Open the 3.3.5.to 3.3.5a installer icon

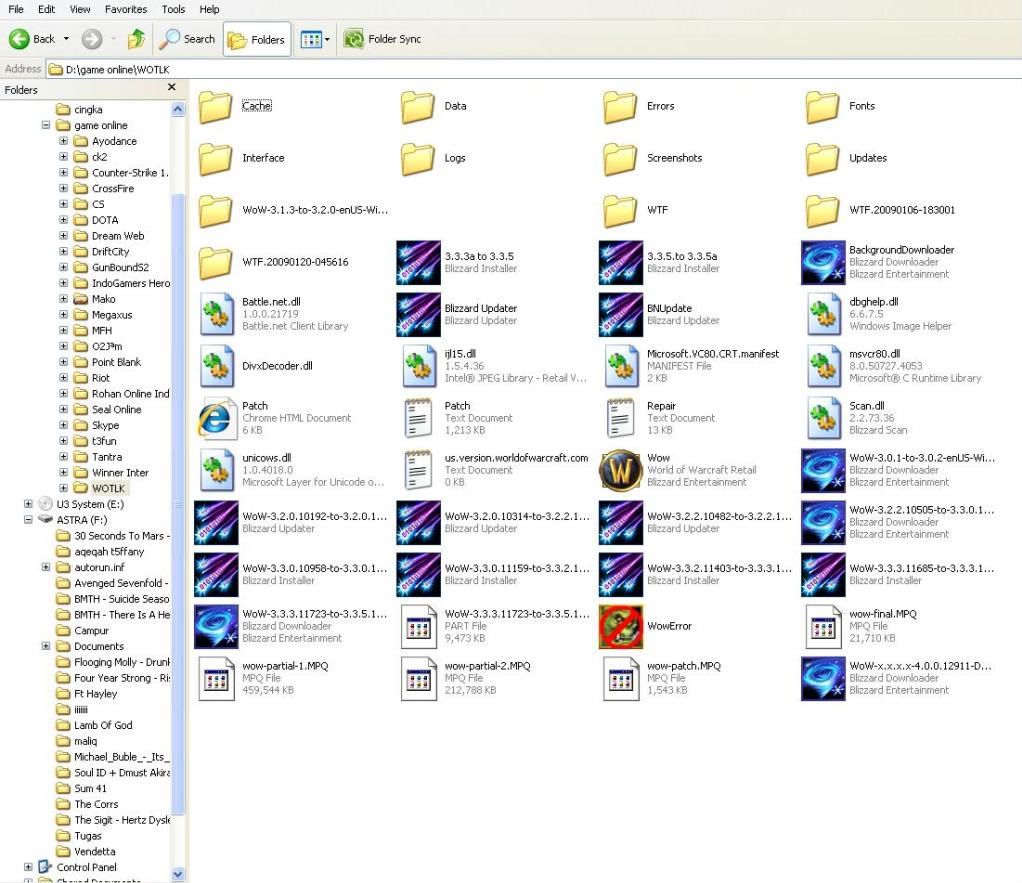(620, 262)
